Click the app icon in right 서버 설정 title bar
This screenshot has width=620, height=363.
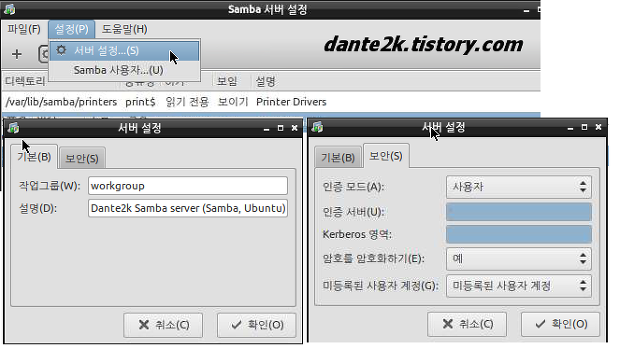[x=318, y=127]
